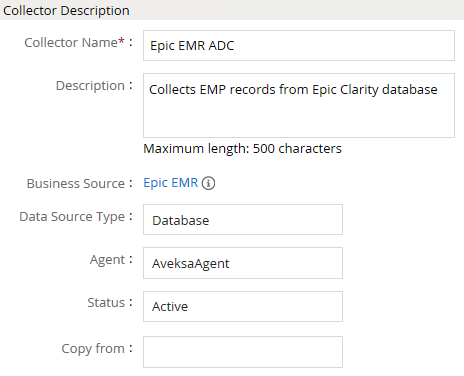The height and width of the screenshot is (376, 464).
Task: Click the Collector Name label
Action: coord(71,43)
